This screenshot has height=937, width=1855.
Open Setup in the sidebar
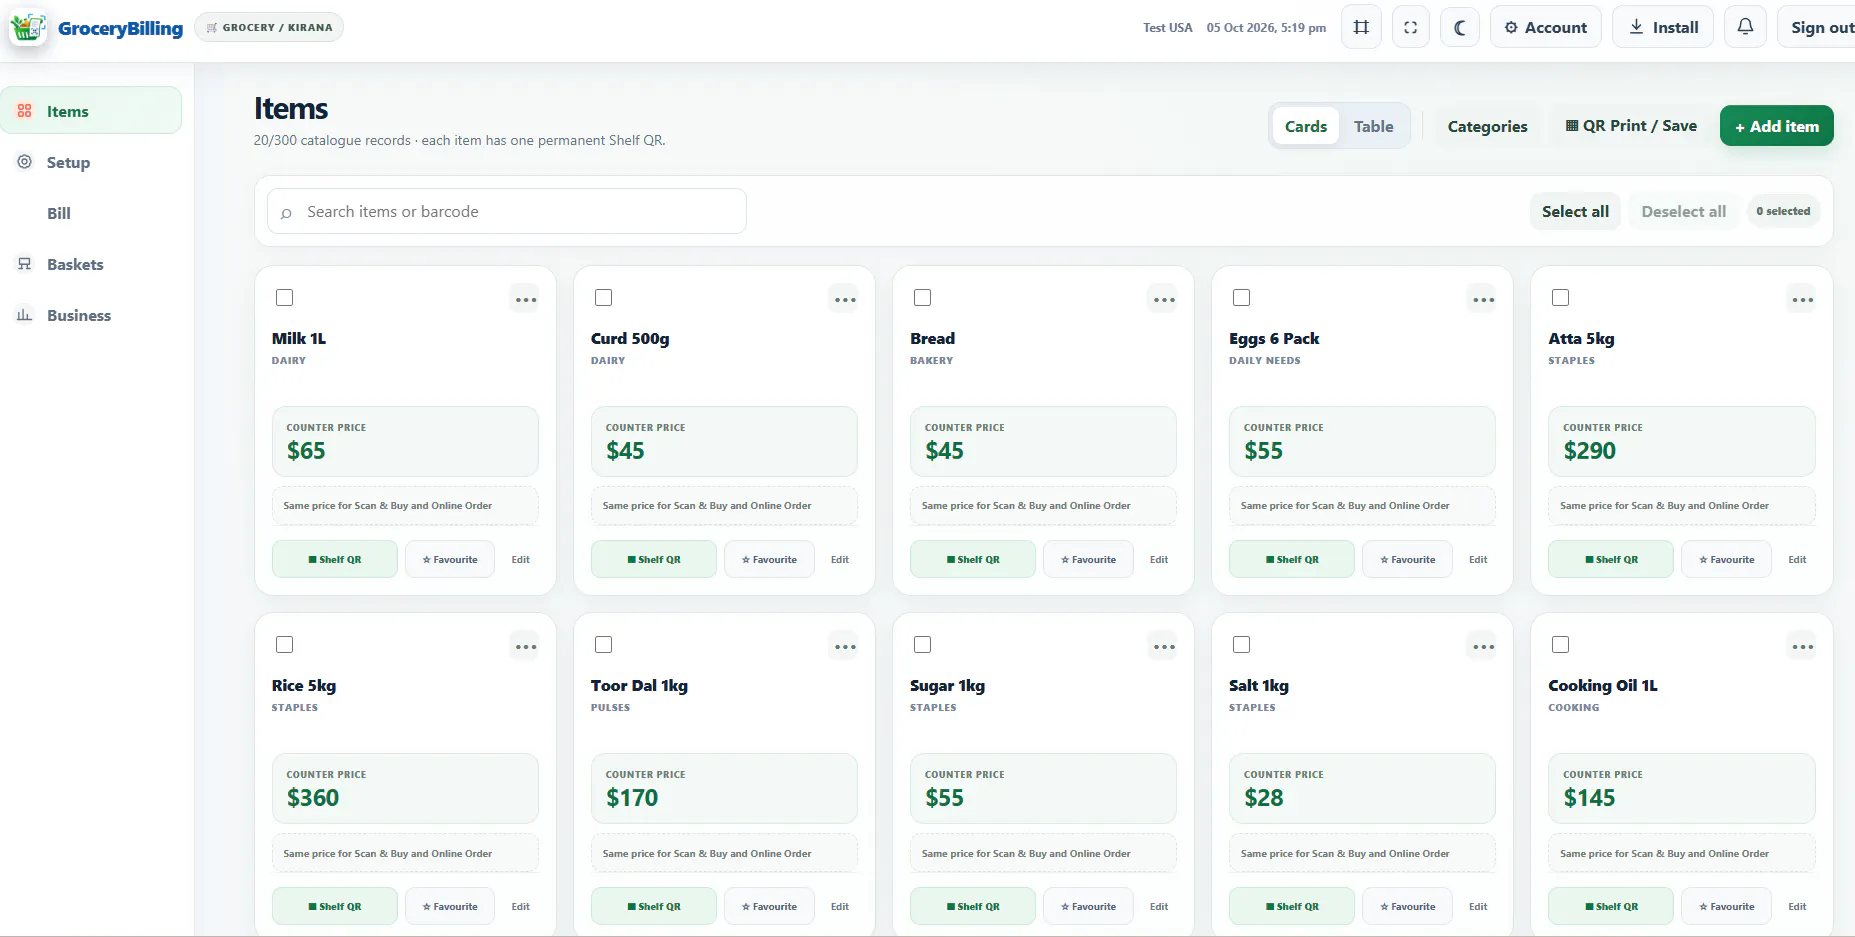click(90, 162)
